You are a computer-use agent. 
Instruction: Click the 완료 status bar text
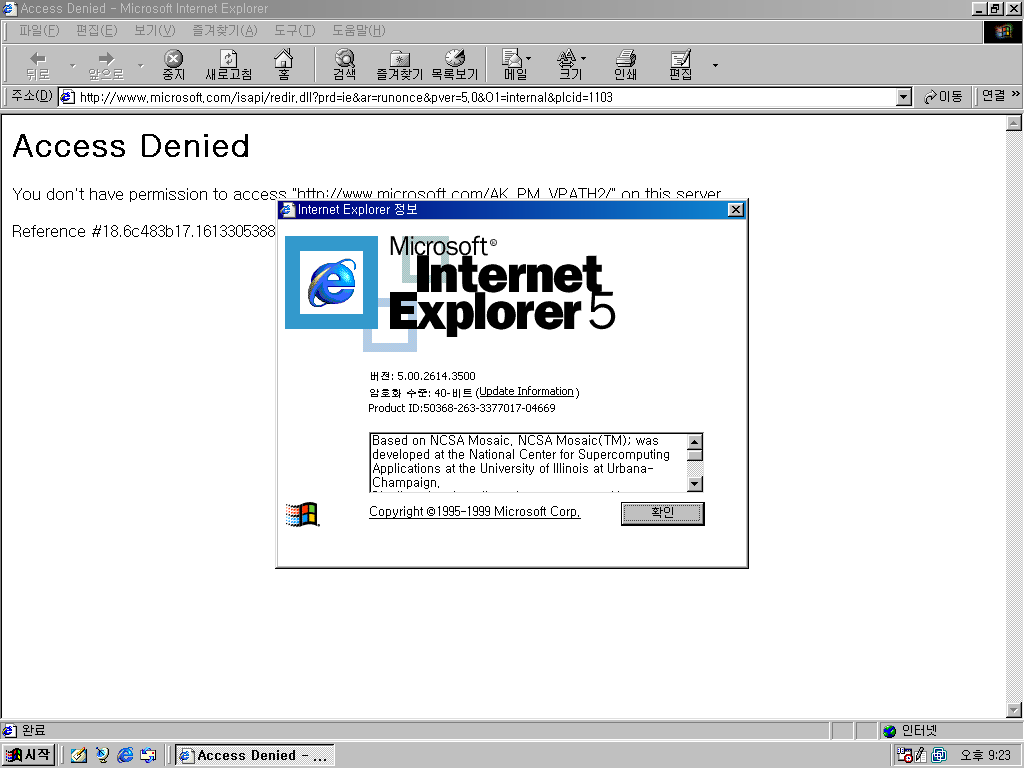[33, 730]
